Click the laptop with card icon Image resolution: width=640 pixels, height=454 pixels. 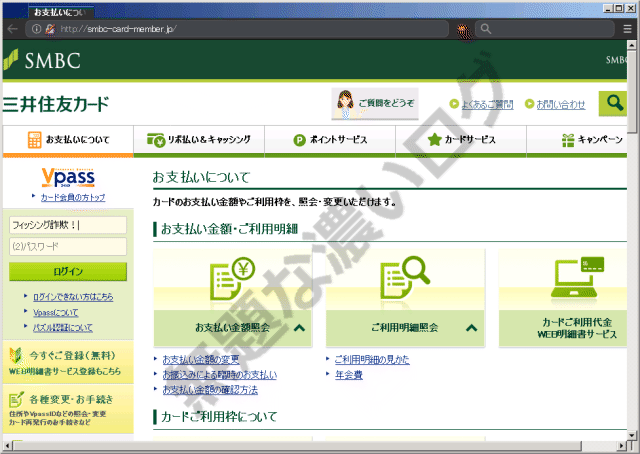[577, 278]
